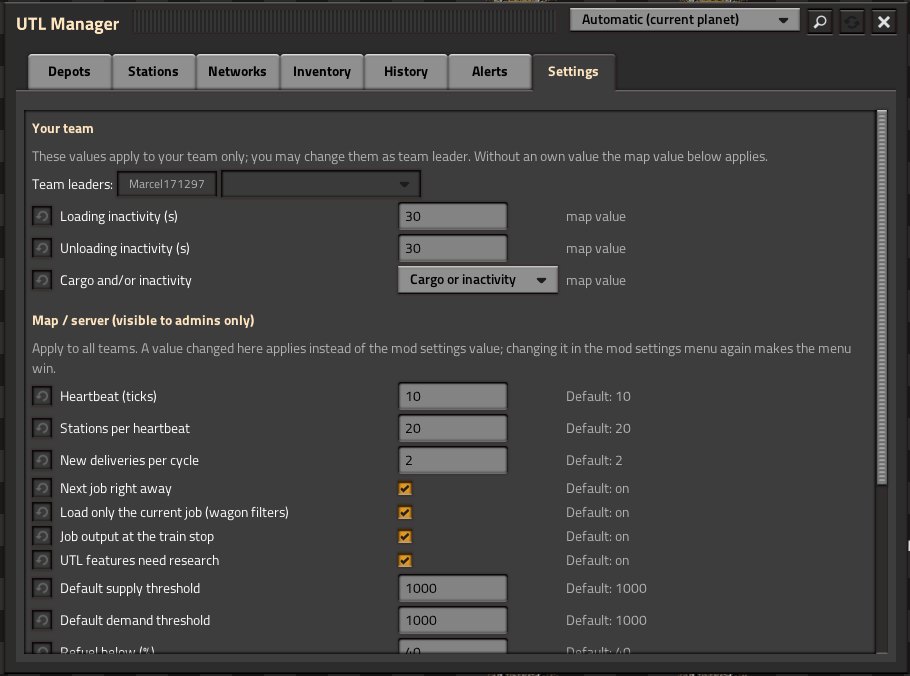The image size is (910, 676).
Task: Click 'Default: 10' text beside Heartbeat
Action: tap(598, 396)
